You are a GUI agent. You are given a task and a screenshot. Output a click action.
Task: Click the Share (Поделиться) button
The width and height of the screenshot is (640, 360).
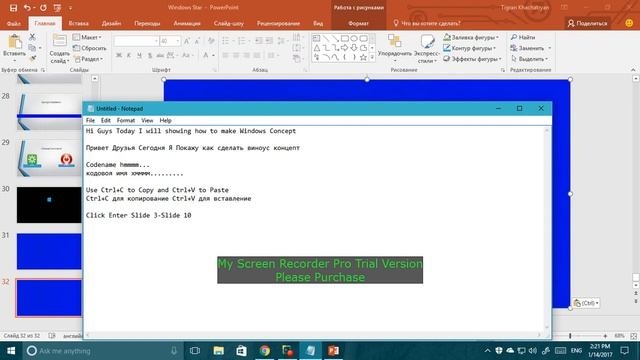587,24
